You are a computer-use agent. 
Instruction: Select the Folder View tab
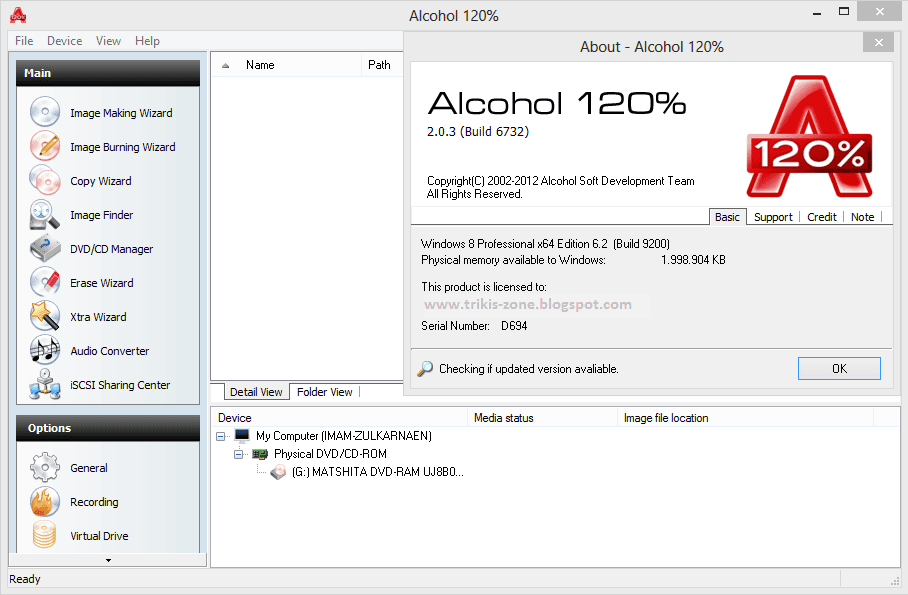point(324,392)
